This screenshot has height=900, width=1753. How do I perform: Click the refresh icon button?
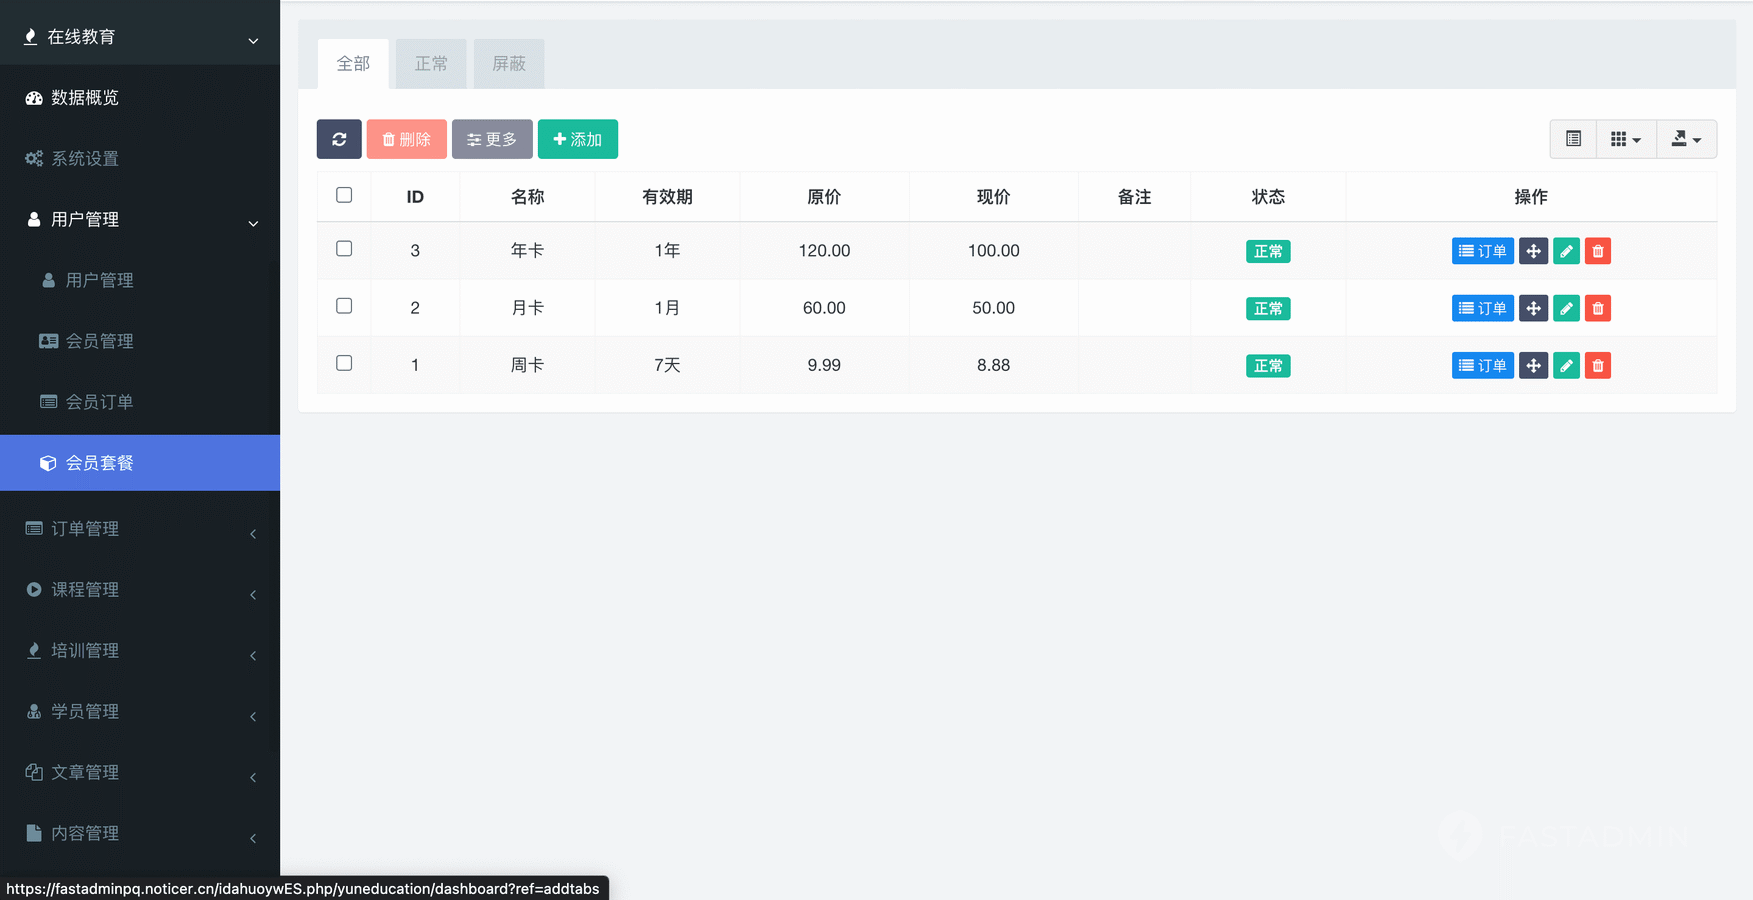339,139
